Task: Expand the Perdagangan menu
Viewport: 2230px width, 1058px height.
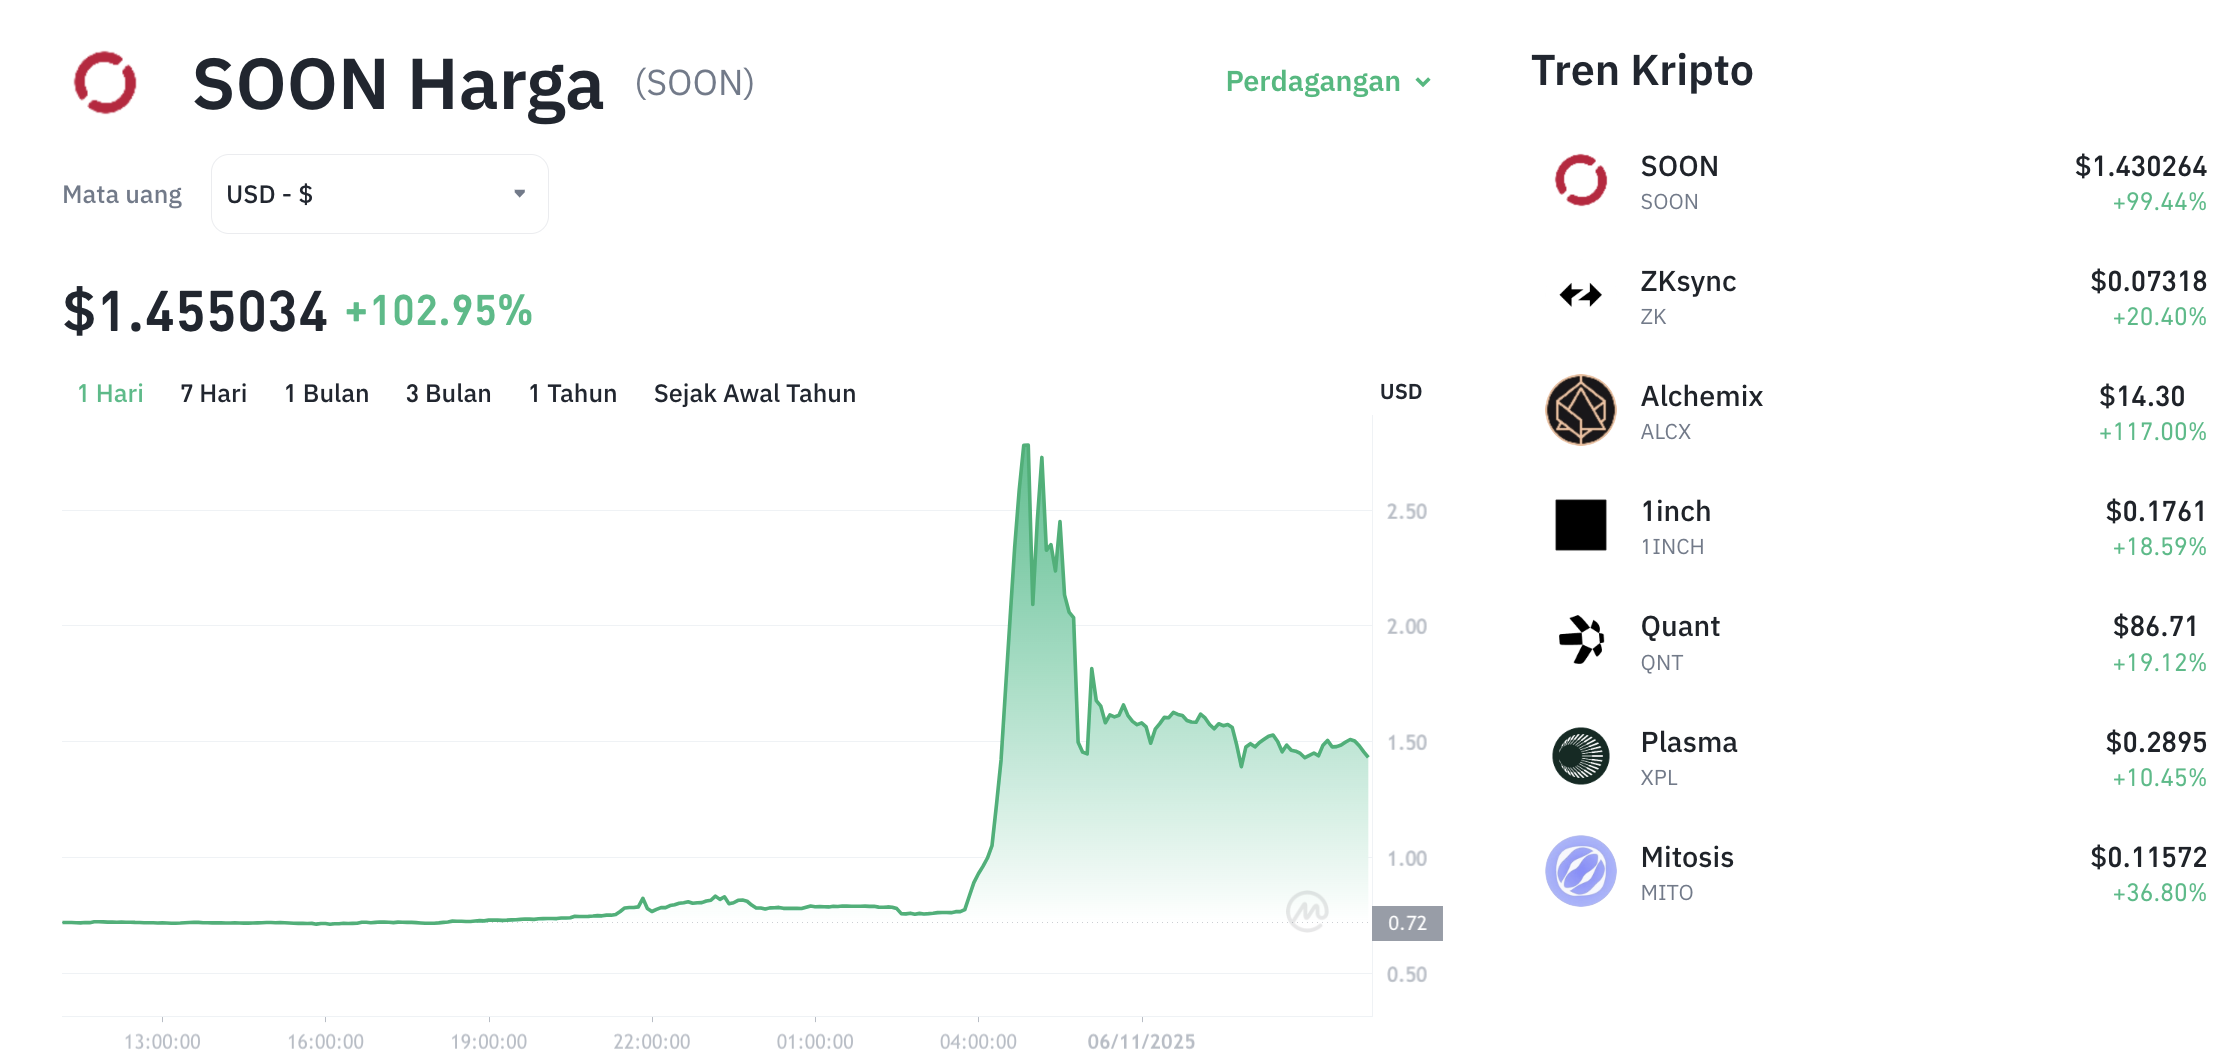Action: [x=1328, y=82]
